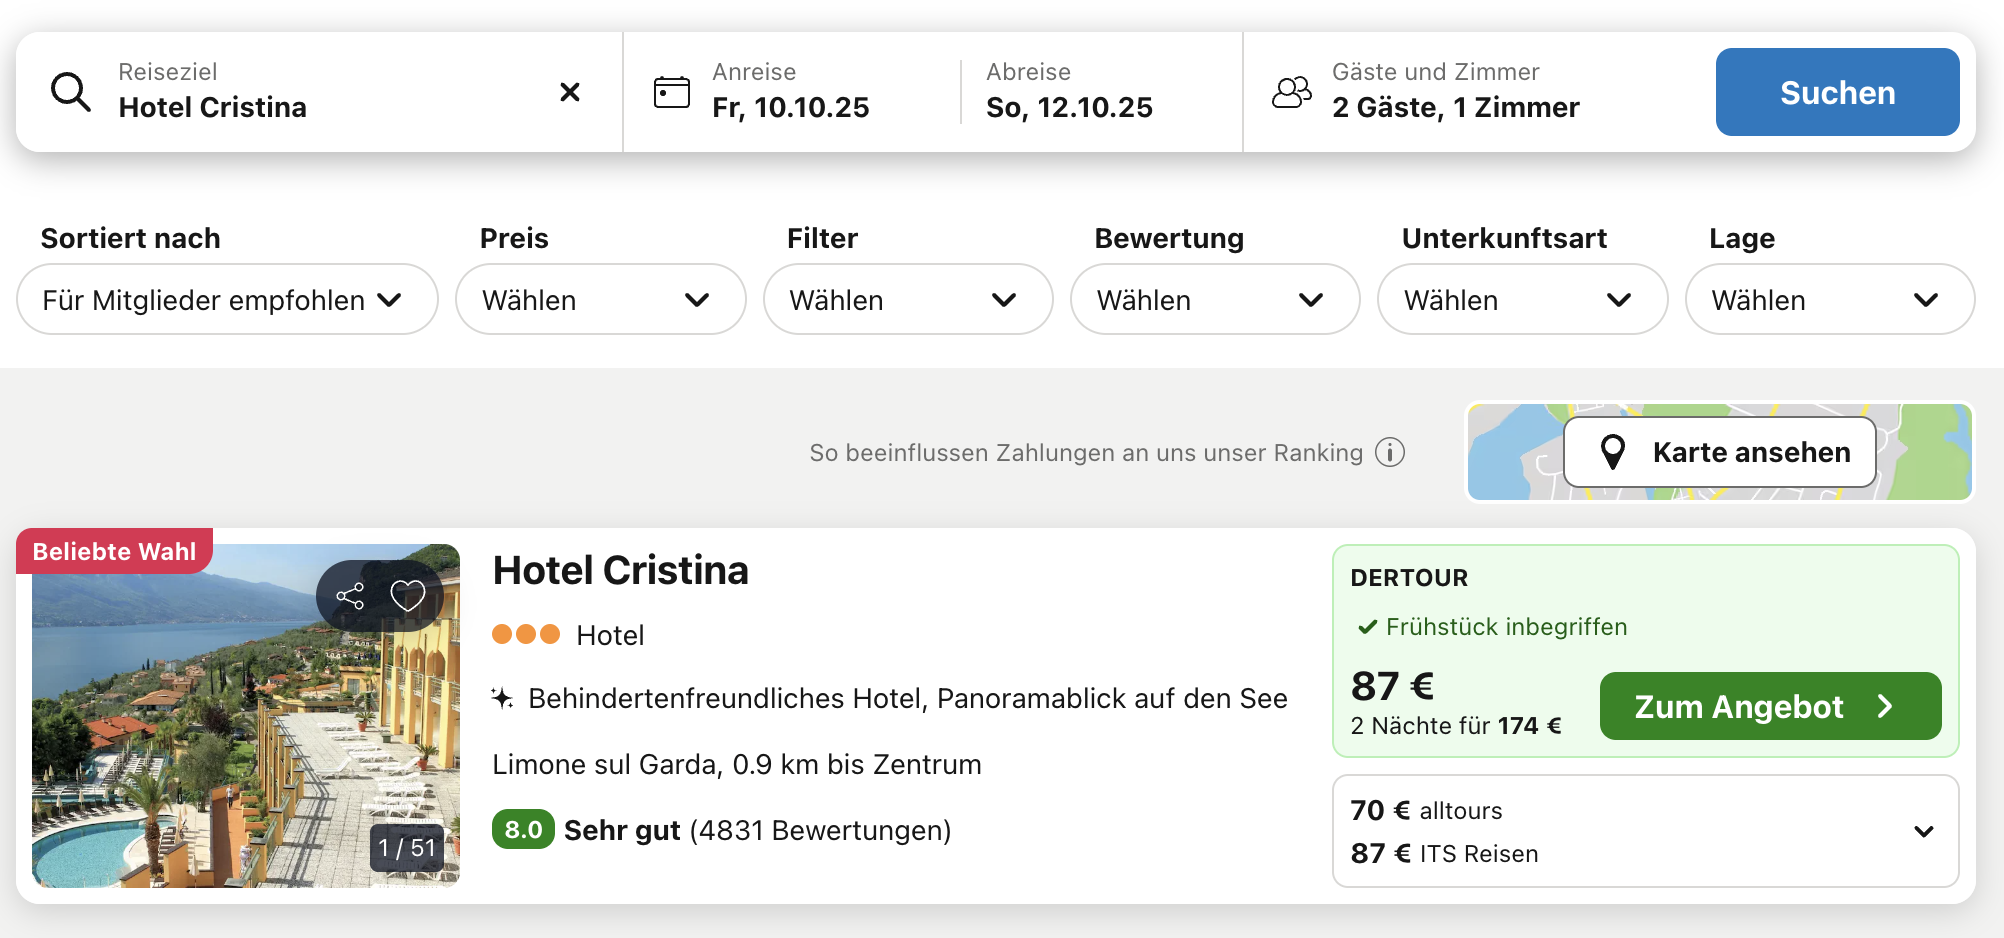Click map pin on Karte ansehen

(x=1613, y=452)
